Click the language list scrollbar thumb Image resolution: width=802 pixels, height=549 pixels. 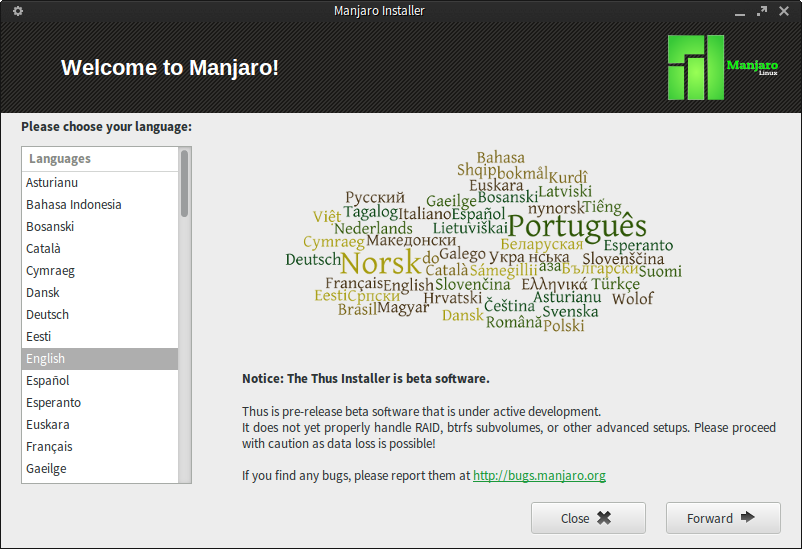point(184,183)
